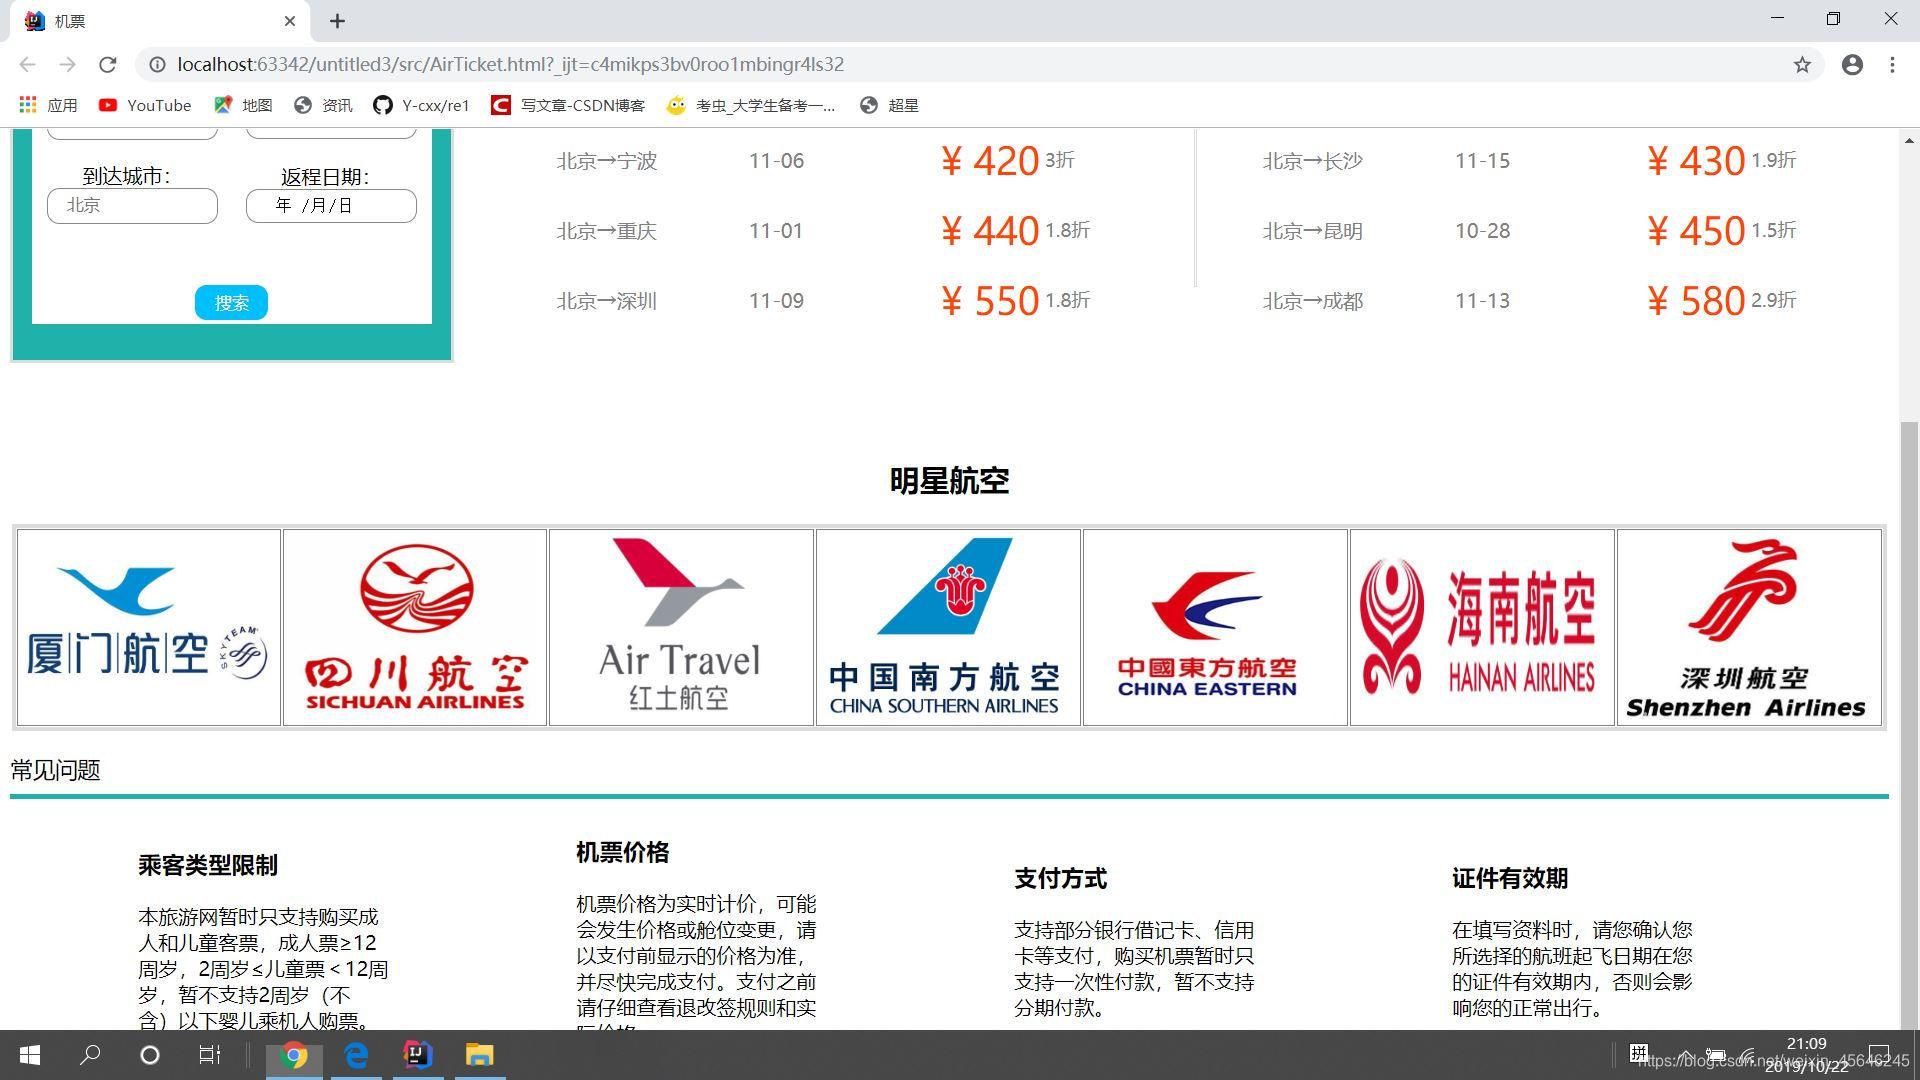Image resolution: width=1920 pixels, height=1080 pixels.
Task: Select 北京→宁波 flight route
Action: point(606,161)
